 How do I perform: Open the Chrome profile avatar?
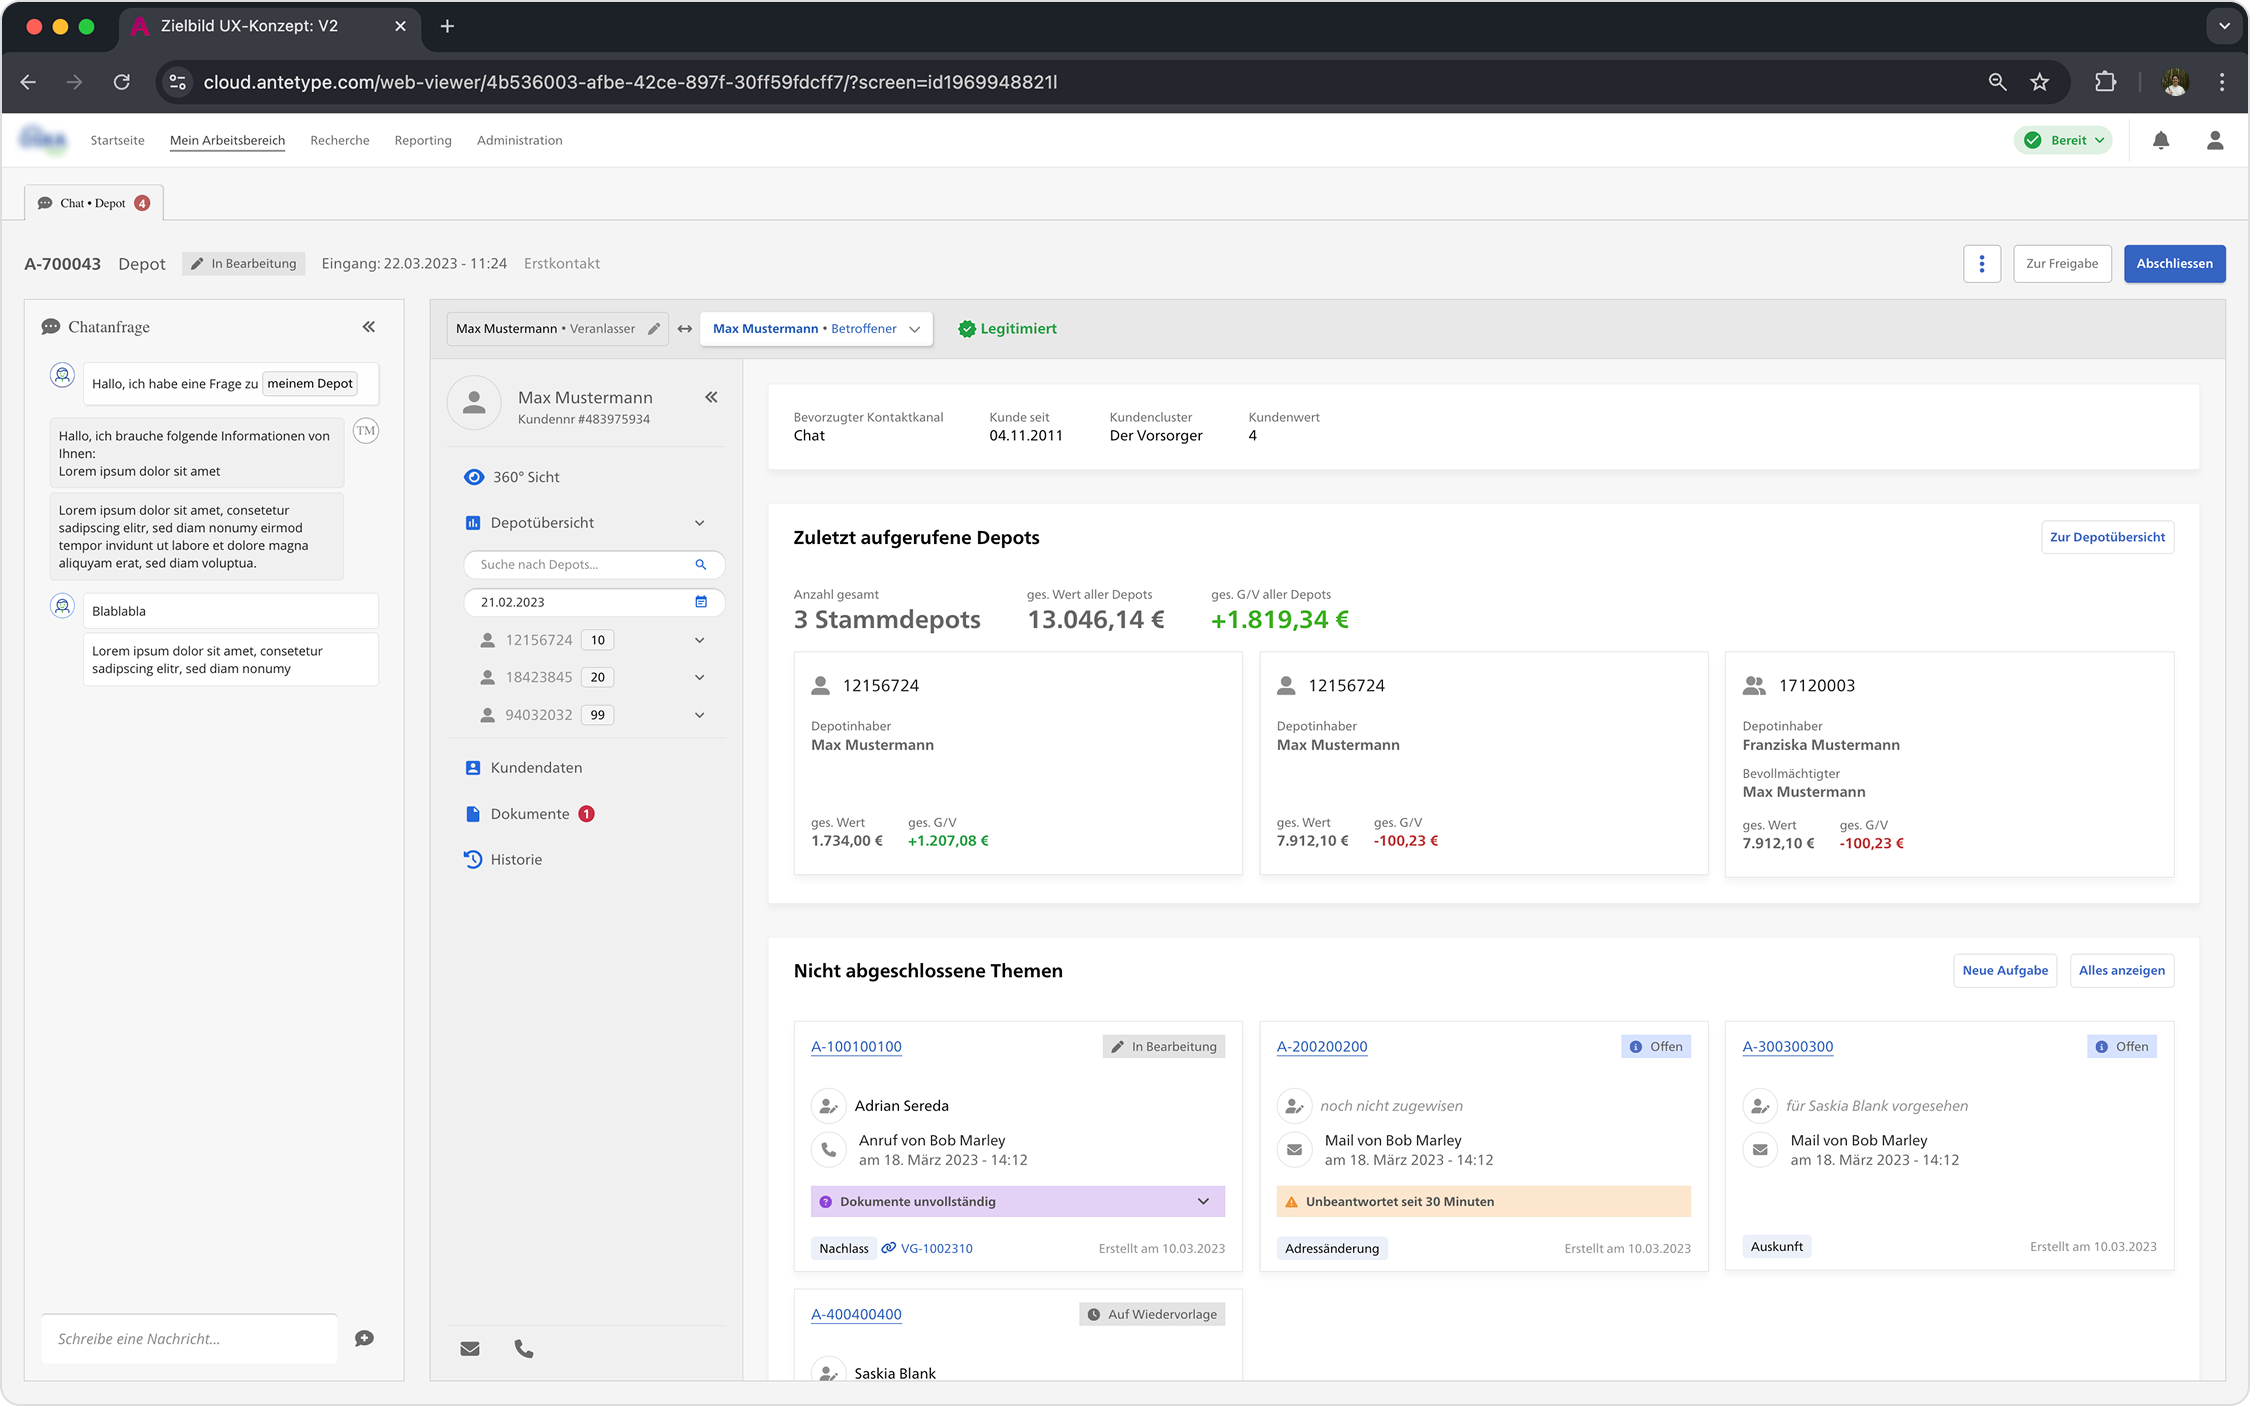pos(2175,82)
